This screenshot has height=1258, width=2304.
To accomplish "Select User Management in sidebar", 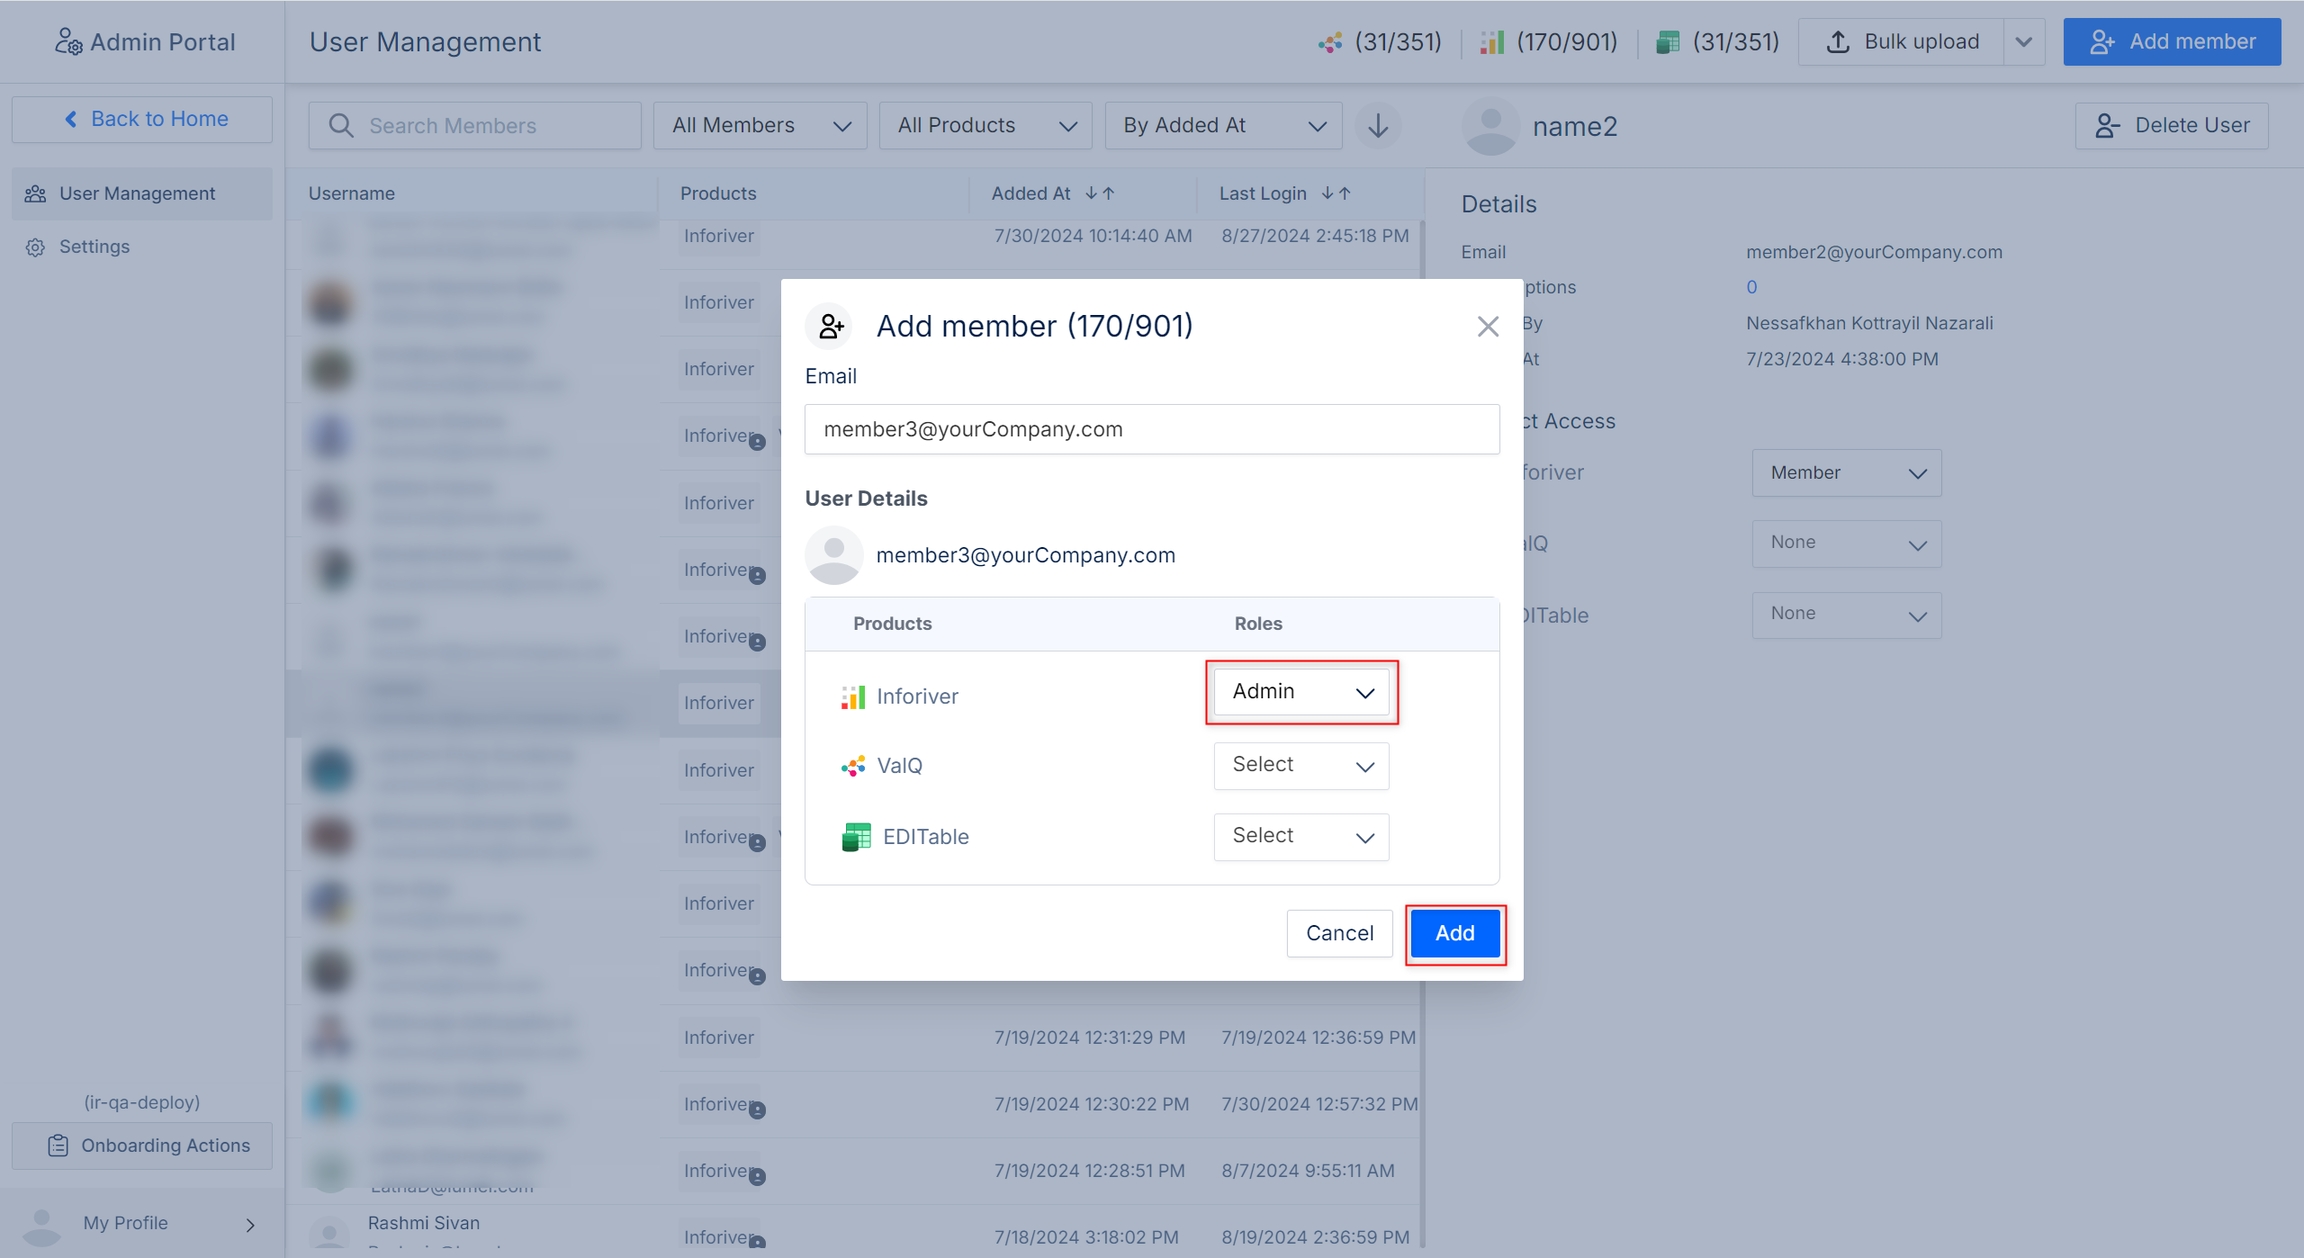I will click(x=137, y=194).
